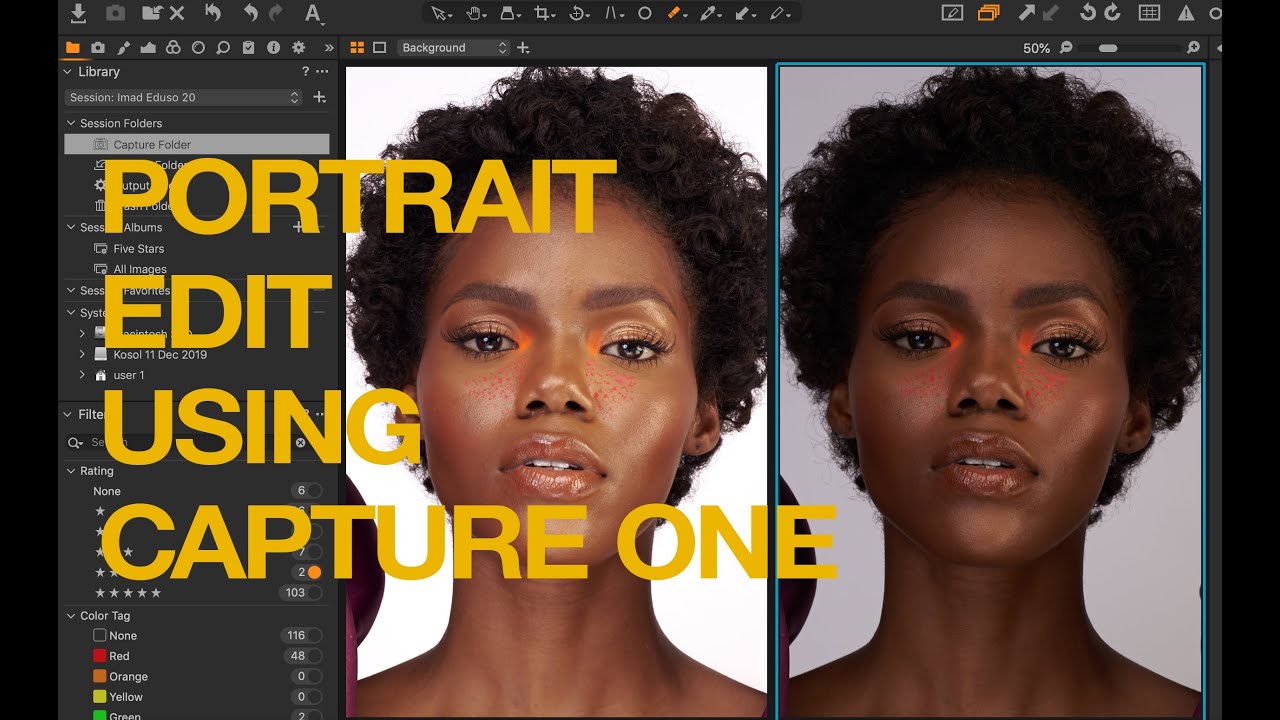1280x720 pixels.
Task: Select the Loupe tool
Action: coord(510,14)
